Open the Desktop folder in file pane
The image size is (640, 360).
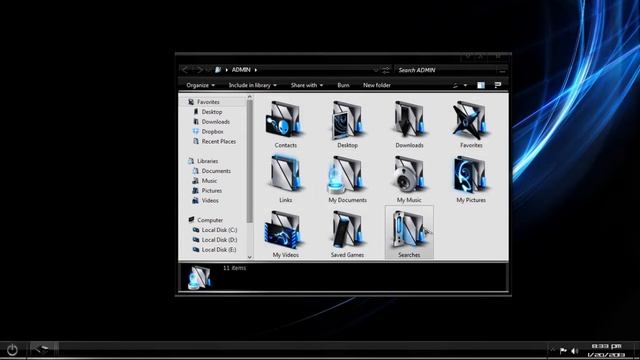pyautogui.click(x=347, y=124)
